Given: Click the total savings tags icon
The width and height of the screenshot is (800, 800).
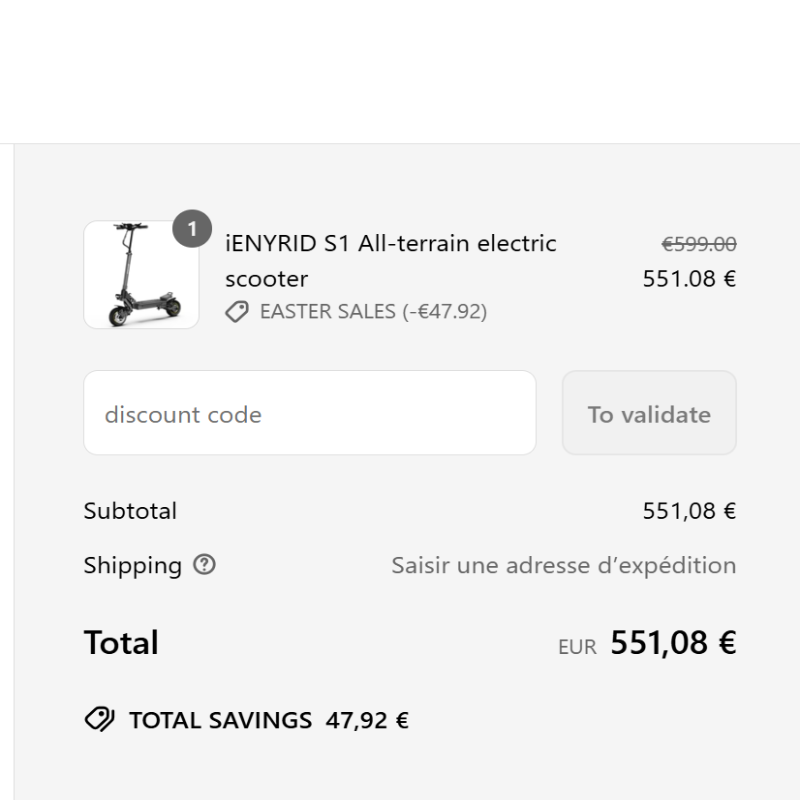Looking at the screenshot, I should [99, 720].
